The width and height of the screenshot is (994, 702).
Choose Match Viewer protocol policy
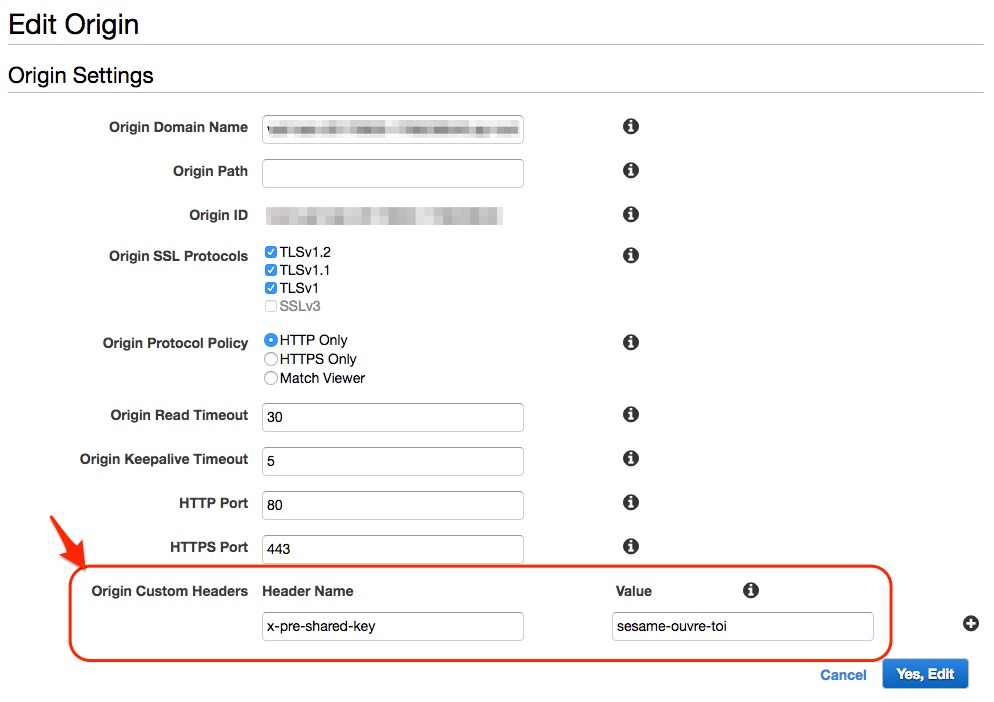271,378
